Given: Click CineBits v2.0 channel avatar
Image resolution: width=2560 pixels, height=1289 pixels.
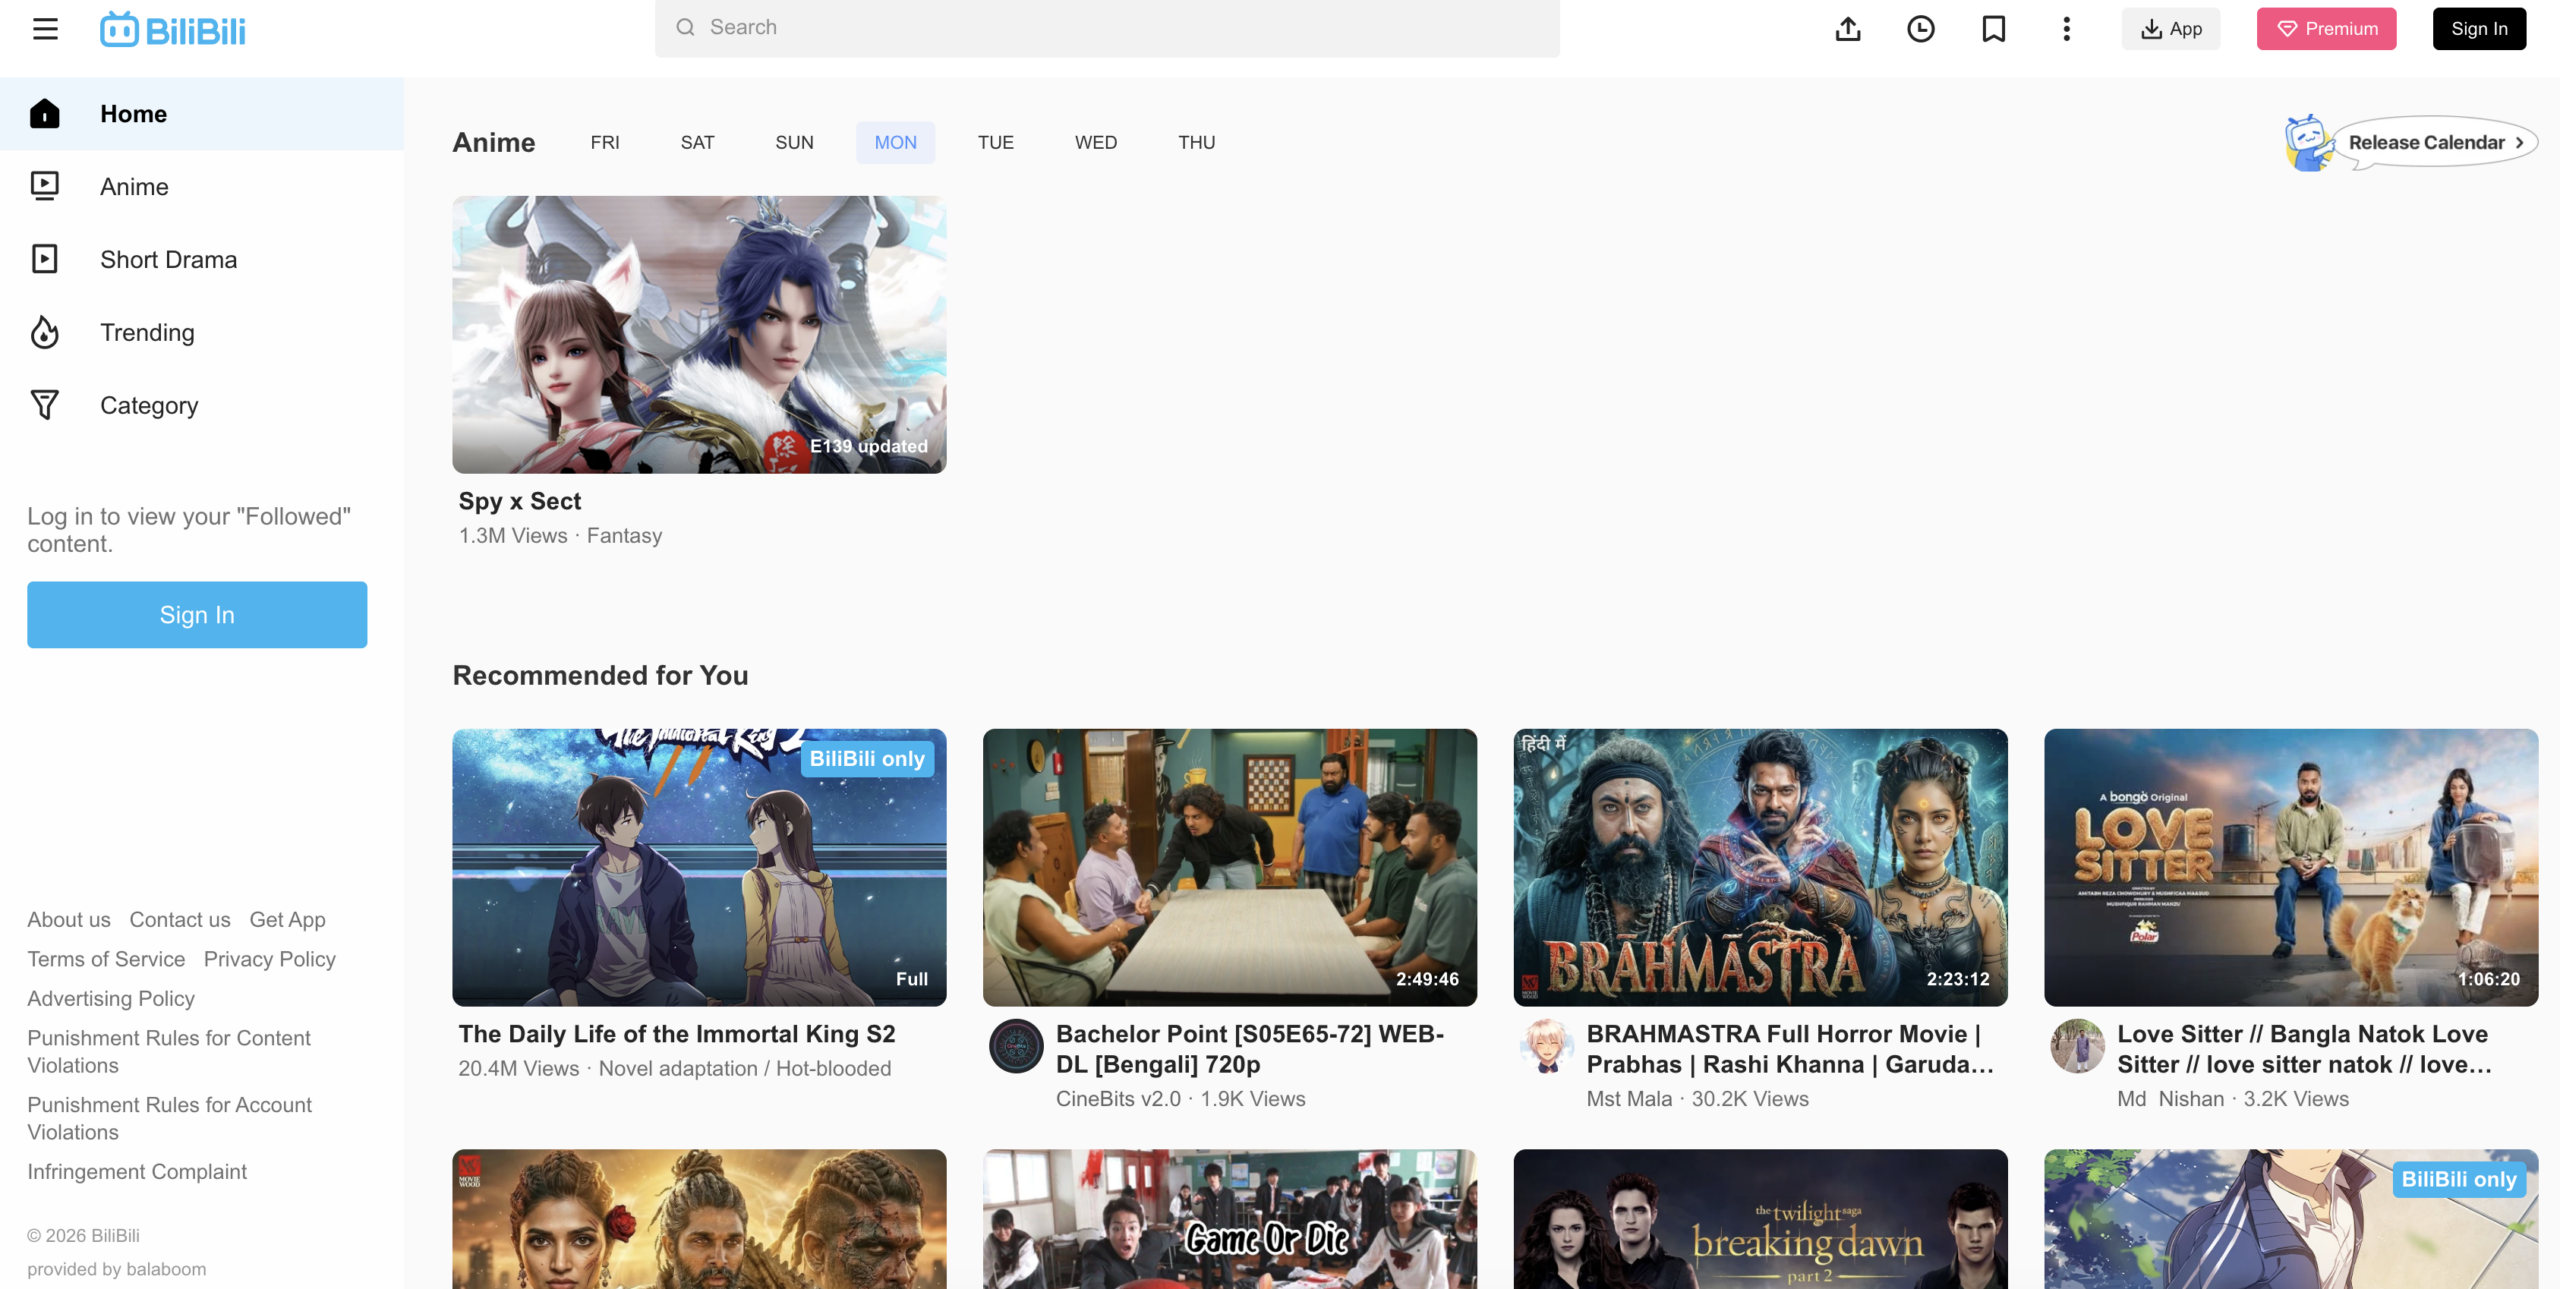Looking at the screenshot, I should tap(1016, 1046).
